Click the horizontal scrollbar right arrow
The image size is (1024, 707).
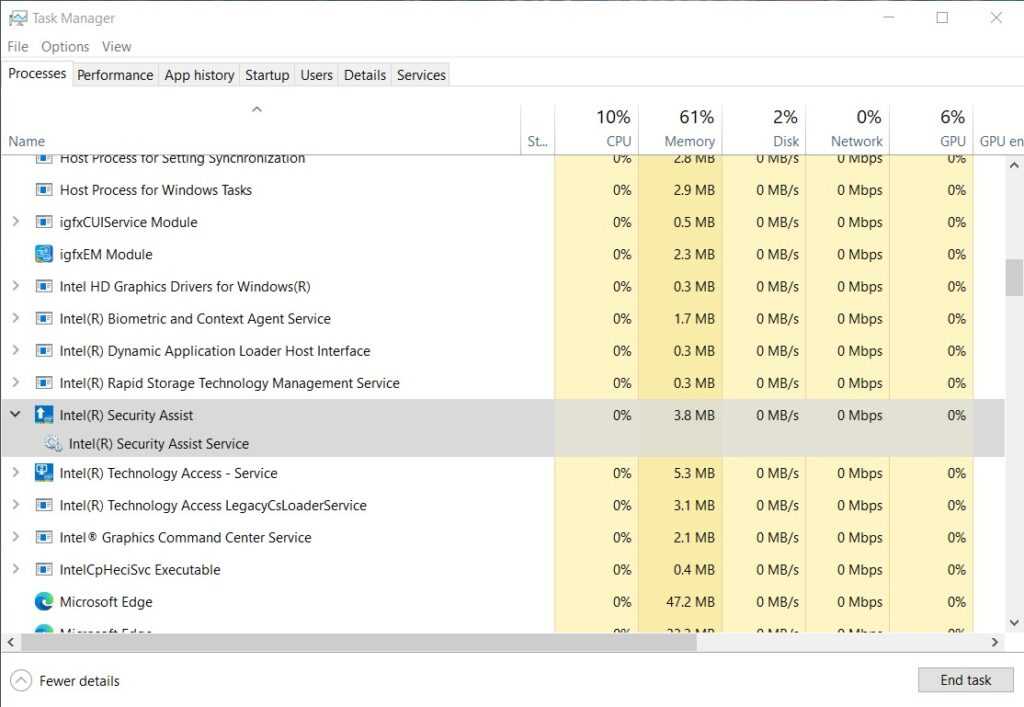point(995,642)
